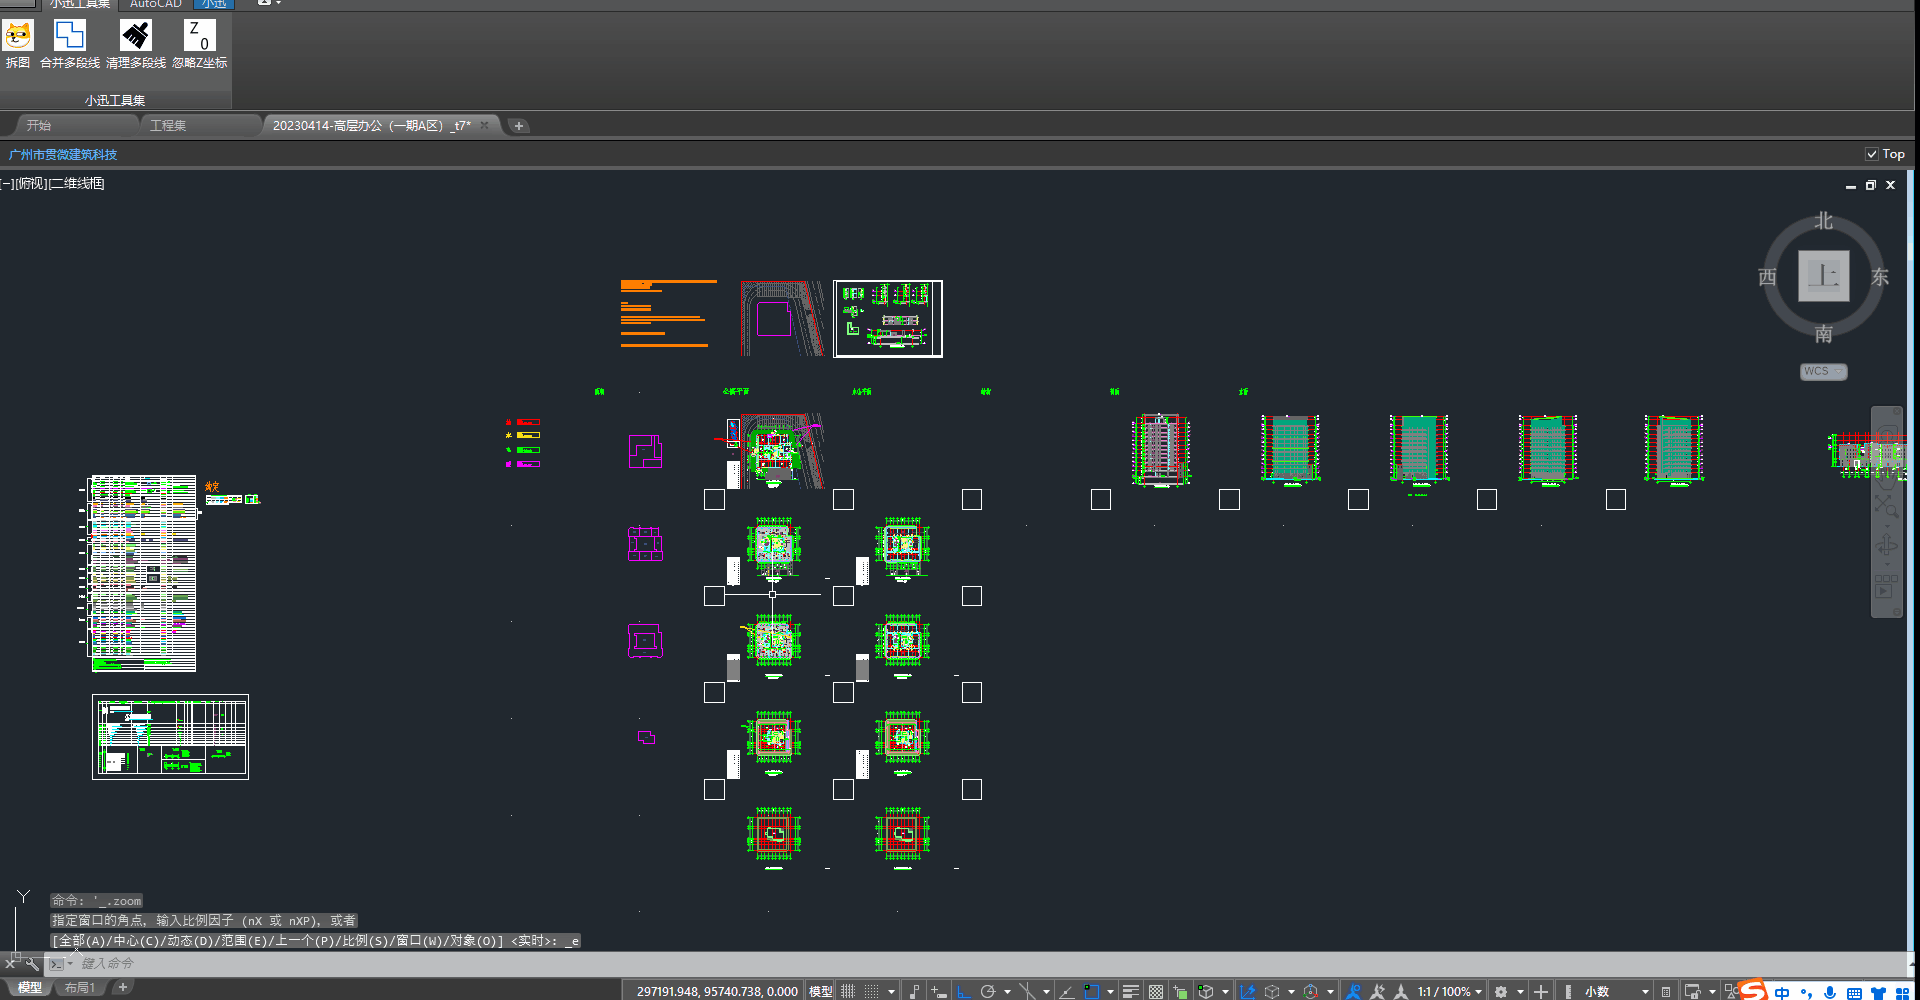The width and height of the screenshot is (1920, 1000).
Task: Open the annotation scale 1:1 / 100% dropdown
Action: click(x=1449, y=991)
